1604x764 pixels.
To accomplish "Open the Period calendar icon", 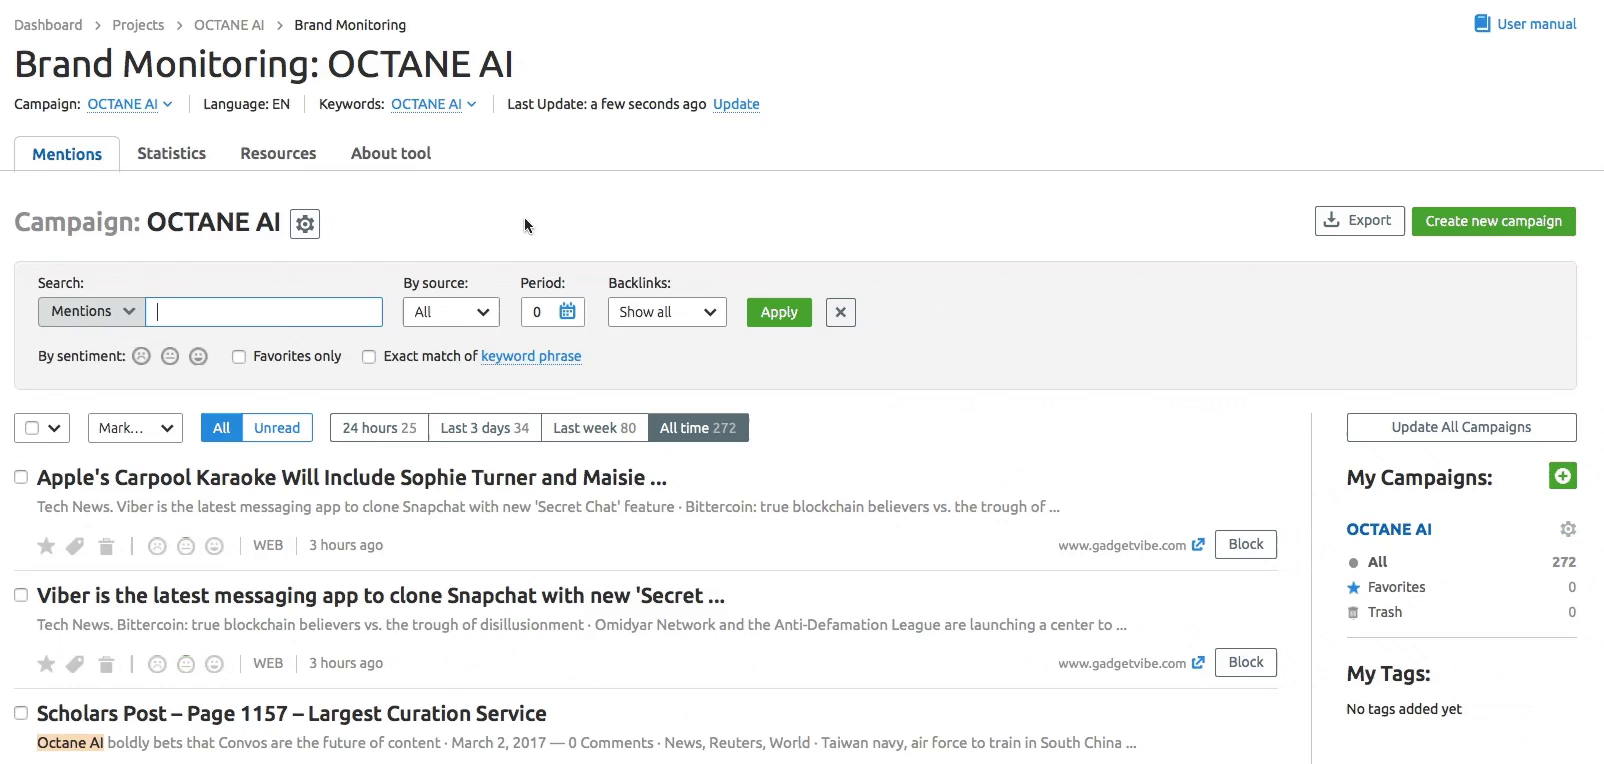I will 567,312.
